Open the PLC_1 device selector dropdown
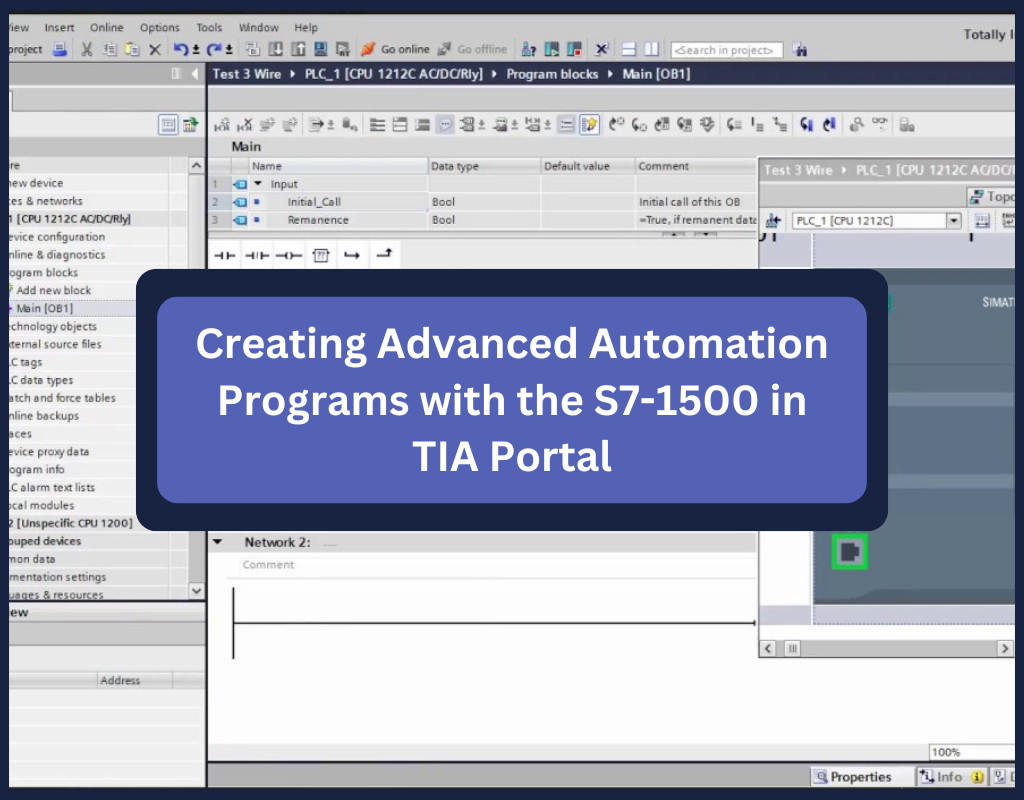Screen dimensions: 1024x800 953,221
